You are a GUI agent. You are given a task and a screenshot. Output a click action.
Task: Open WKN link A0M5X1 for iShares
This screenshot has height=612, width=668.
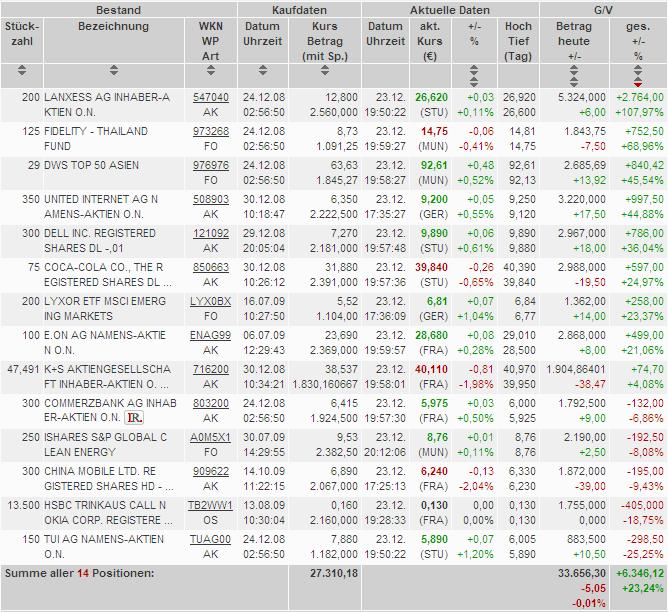point(210,438)
